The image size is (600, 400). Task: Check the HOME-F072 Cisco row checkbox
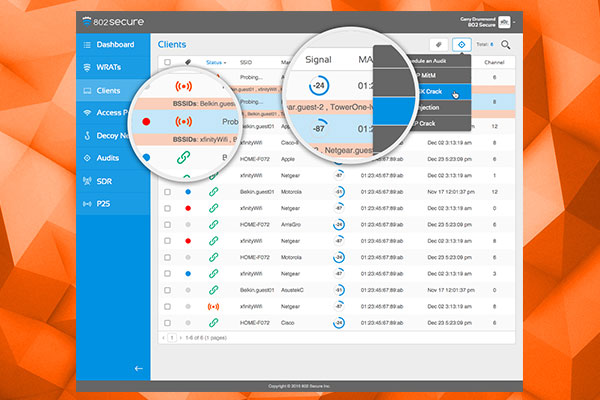167,323
